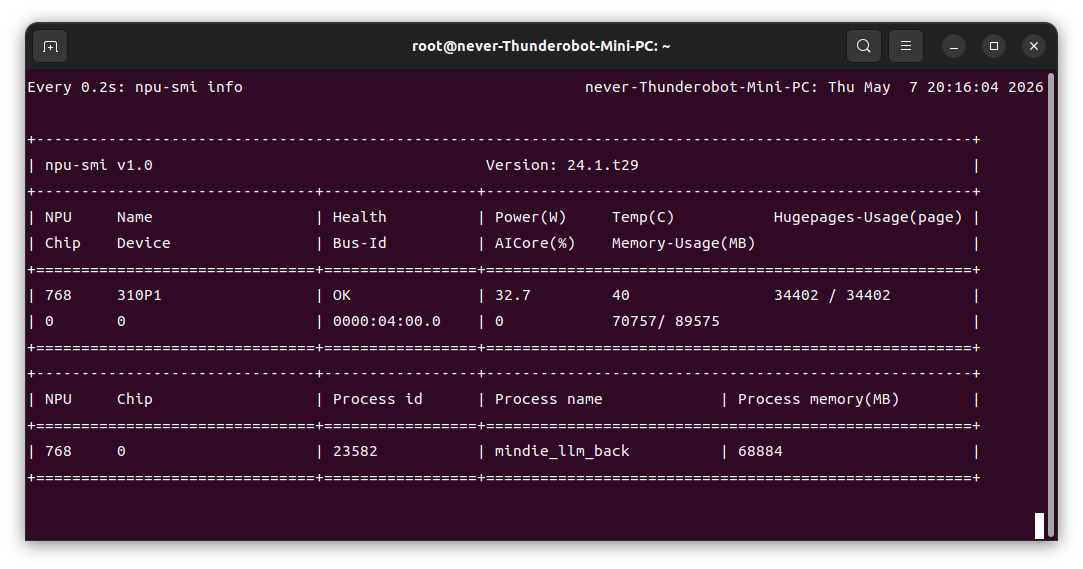Maximize the terminal window
The height and width of the screenshot is (569, 1083).
tap(994, 46)
